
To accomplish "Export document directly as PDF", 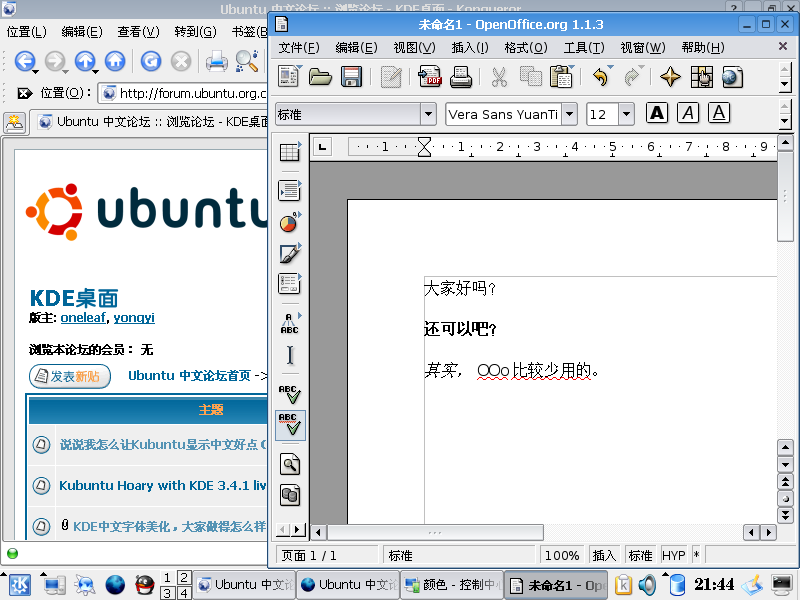I will (430, 77).
